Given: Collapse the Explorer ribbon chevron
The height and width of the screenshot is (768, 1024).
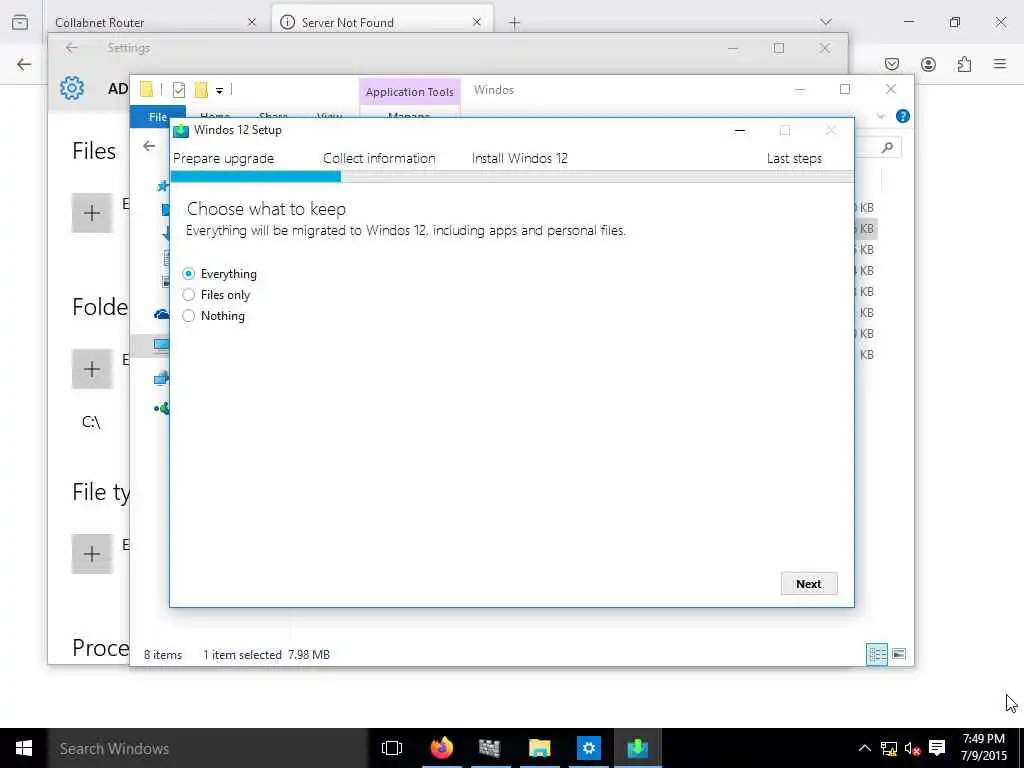Looking at the screenshot, I should tap(880, 116).
